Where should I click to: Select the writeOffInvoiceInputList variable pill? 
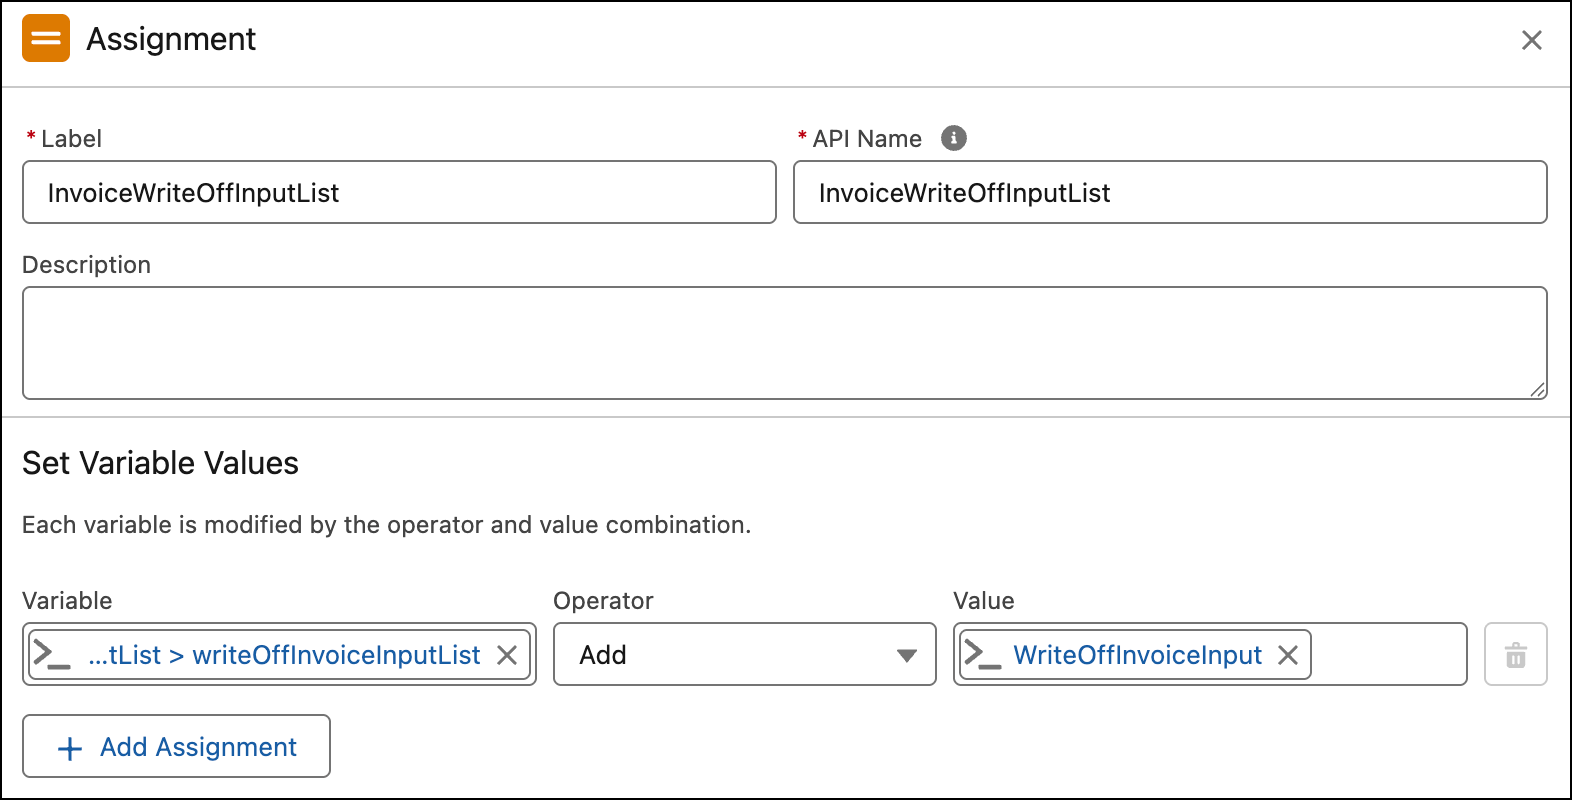tap(280, 655)
